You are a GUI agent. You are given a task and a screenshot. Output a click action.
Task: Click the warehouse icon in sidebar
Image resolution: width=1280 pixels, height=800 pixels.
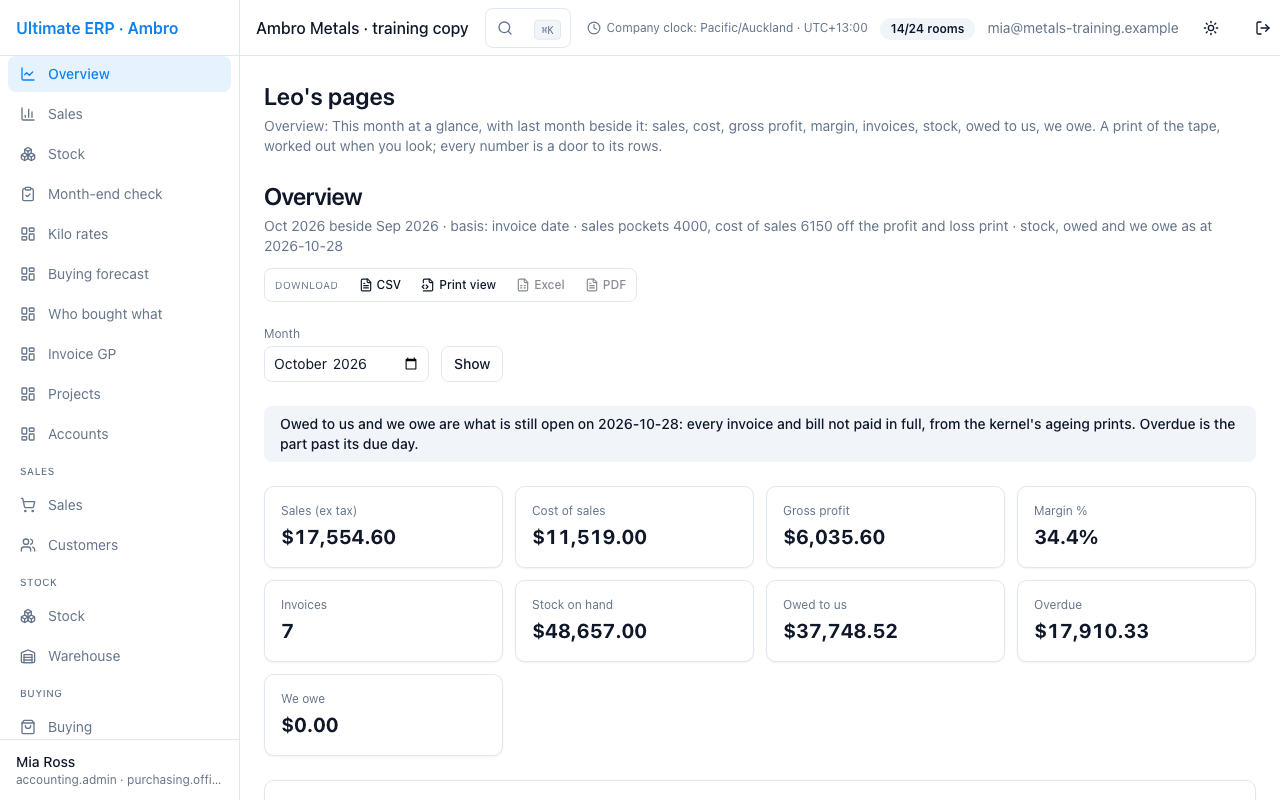pos(28,656)
